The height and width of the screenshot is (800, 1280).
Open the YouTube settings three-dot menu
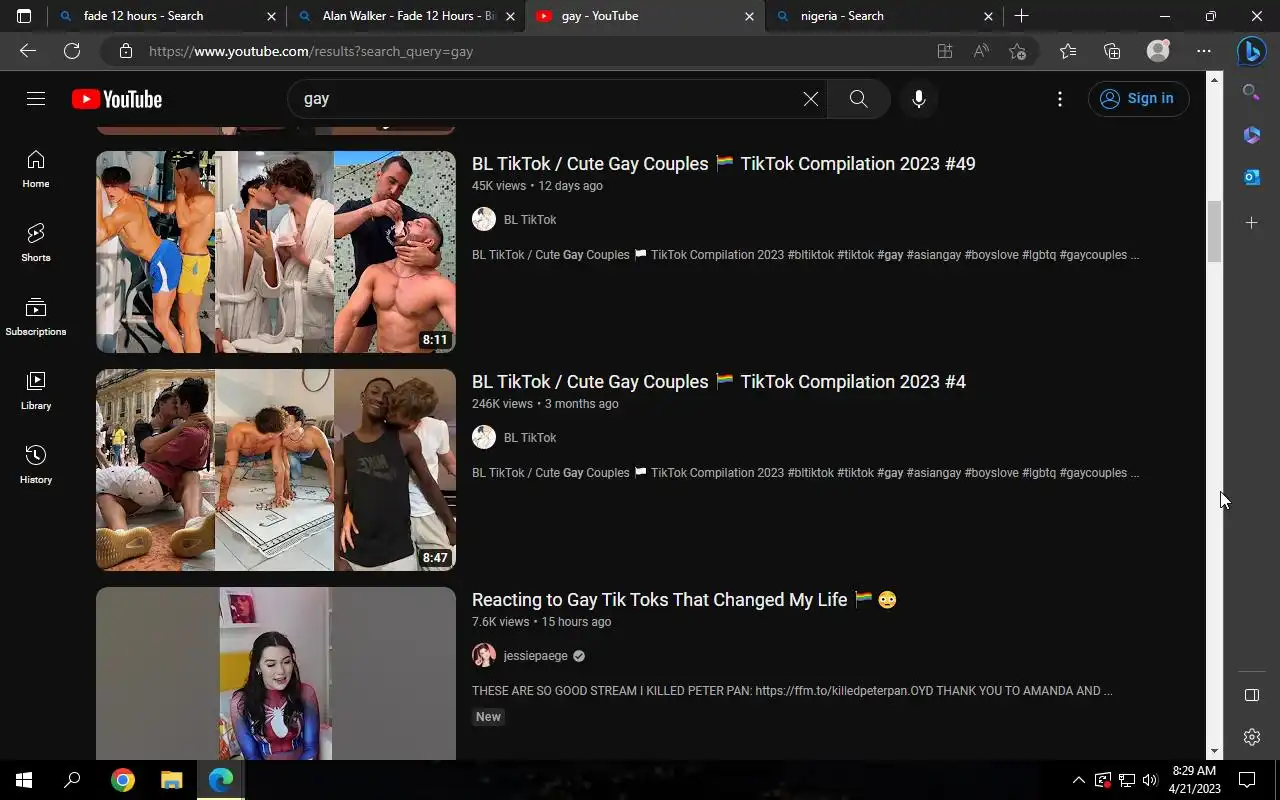(1060, 99)
